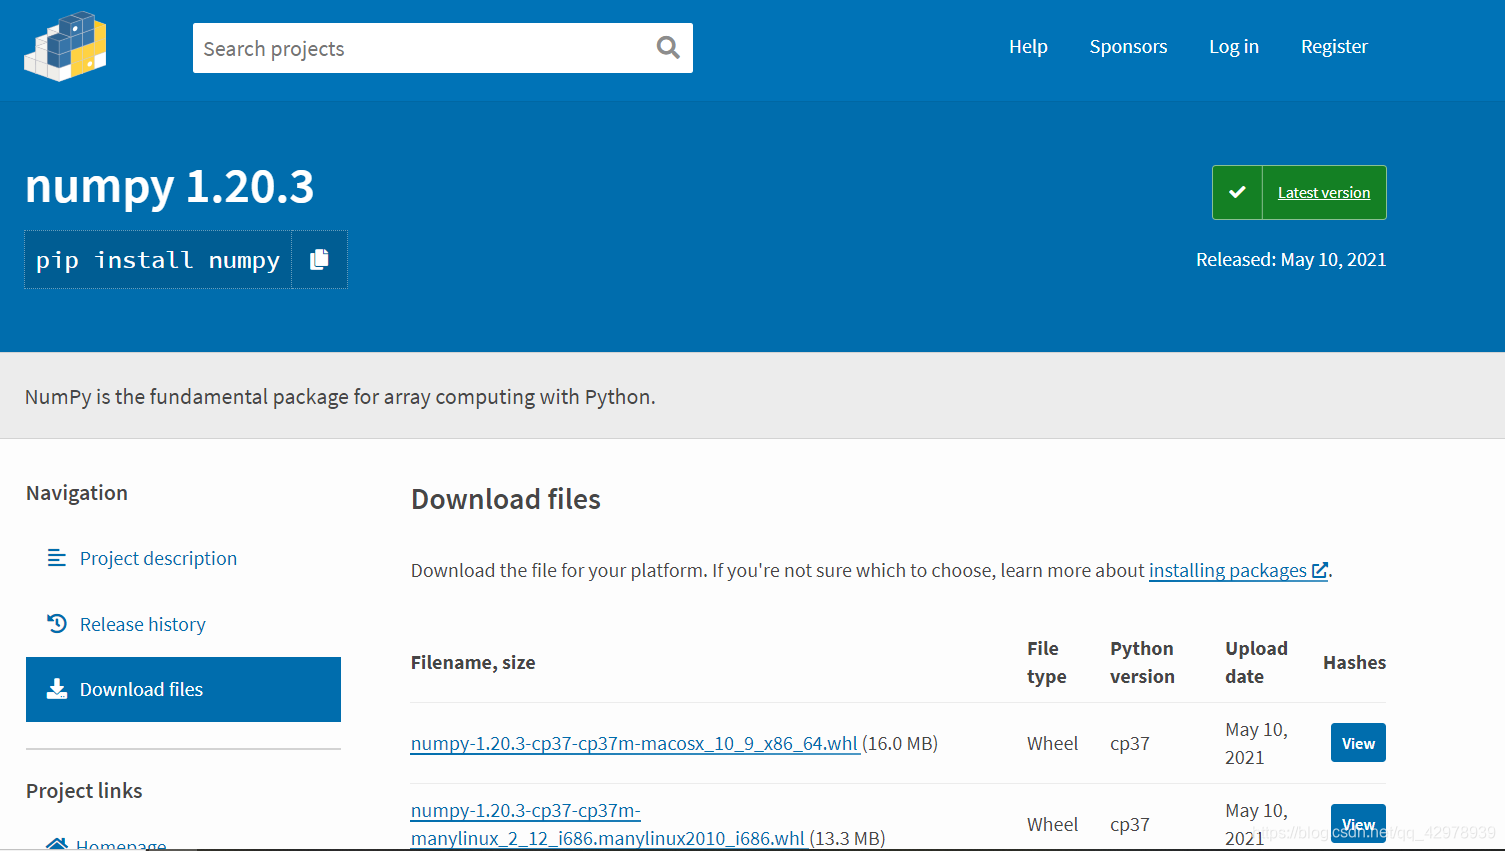Screen dimensions: 1505x851
Task: Select the (16.0 MB) file size text
Action: [x=900, y=743]
